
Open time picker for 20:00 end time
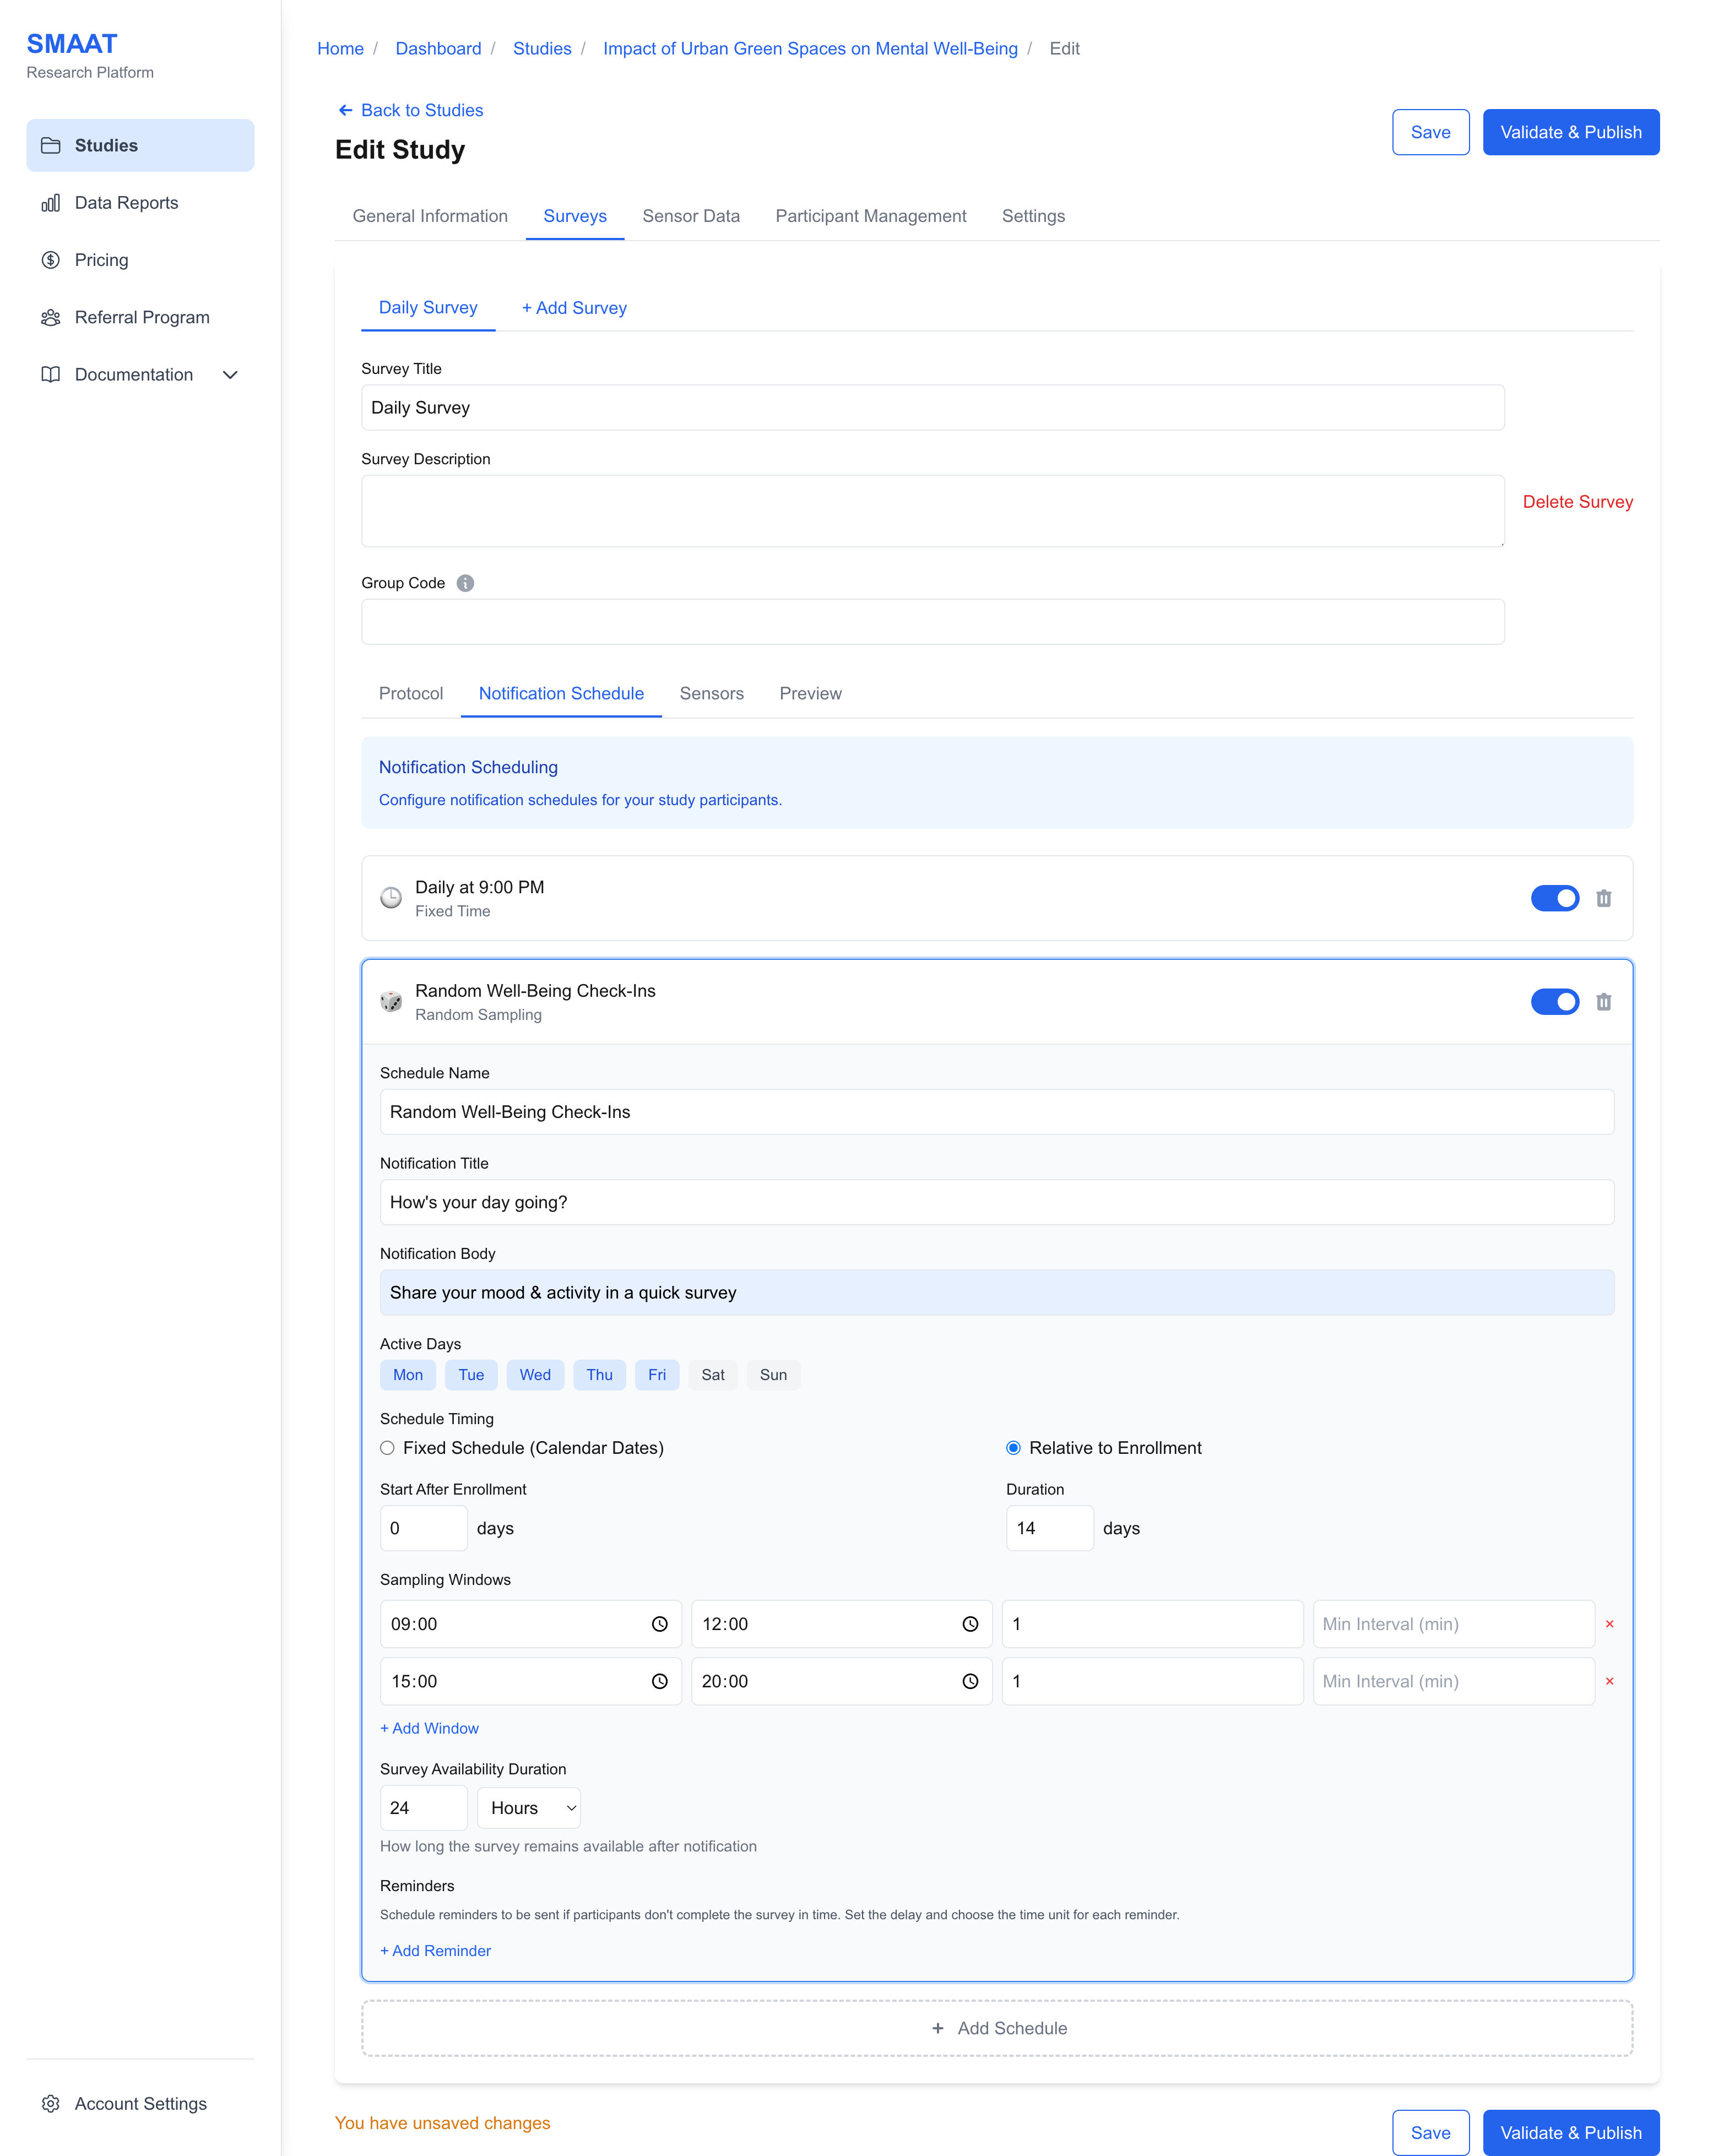(970, 1682)
